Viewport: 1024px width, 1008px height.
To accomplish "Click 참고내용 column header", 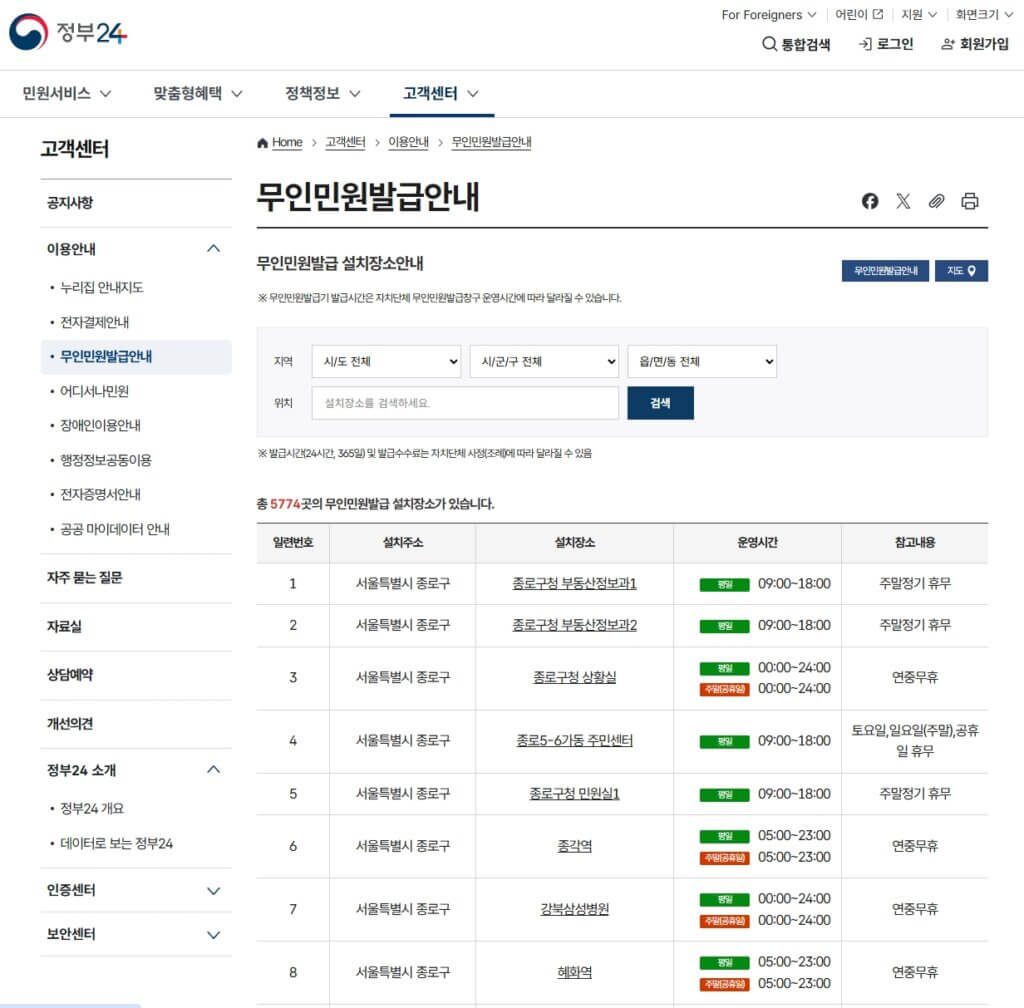I will 914,543.
